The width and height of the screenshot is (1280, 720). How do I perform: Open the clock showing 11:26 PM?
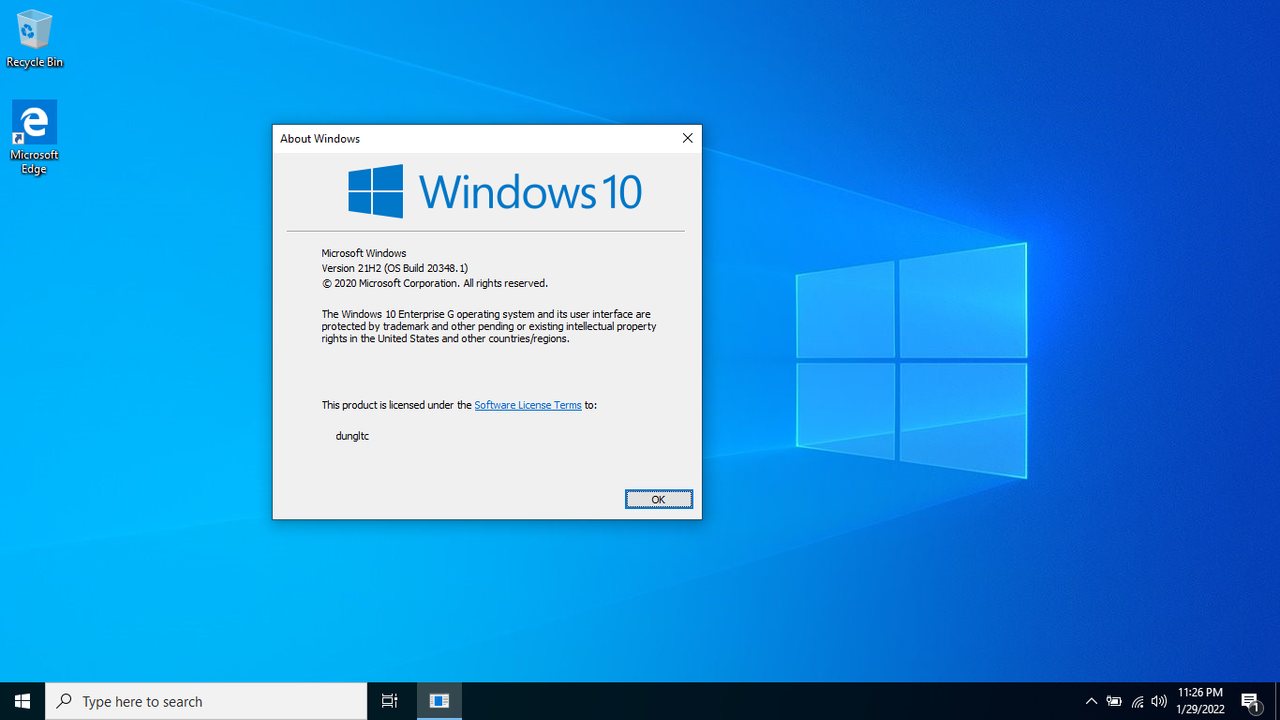point(1200,701)
